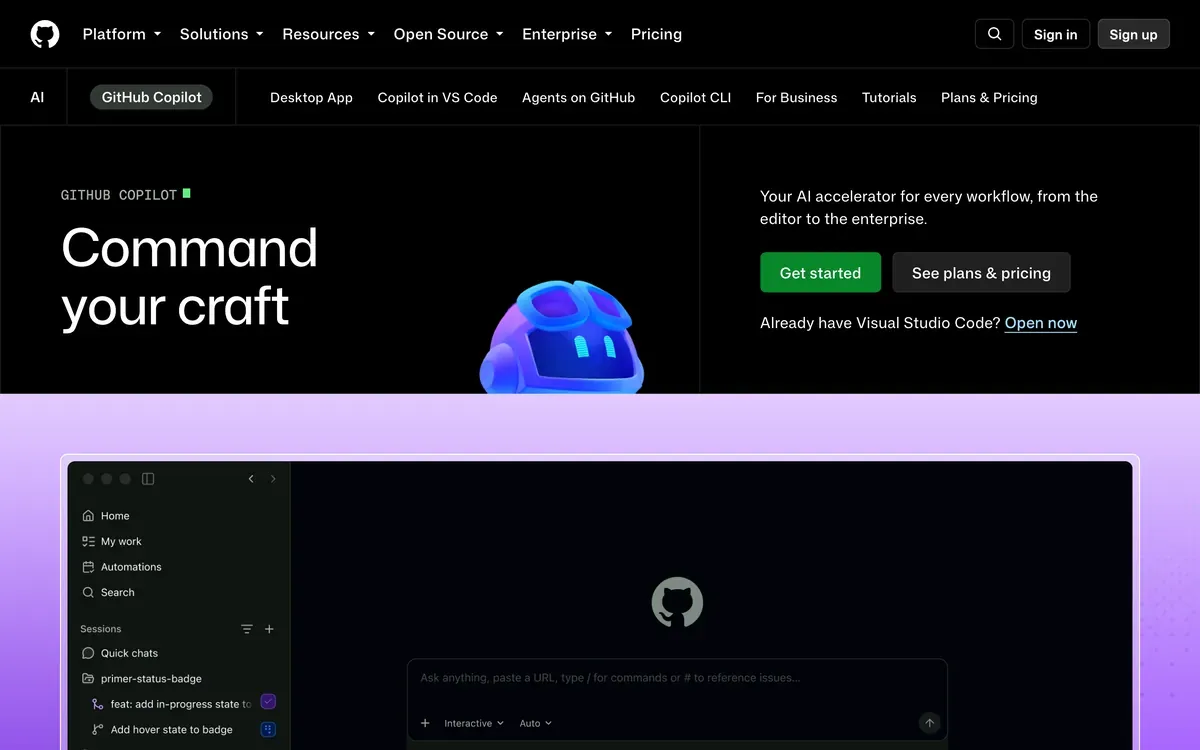1200x750 pixels.
Task: Expand the Platform menu
Action: click(122, 34)
